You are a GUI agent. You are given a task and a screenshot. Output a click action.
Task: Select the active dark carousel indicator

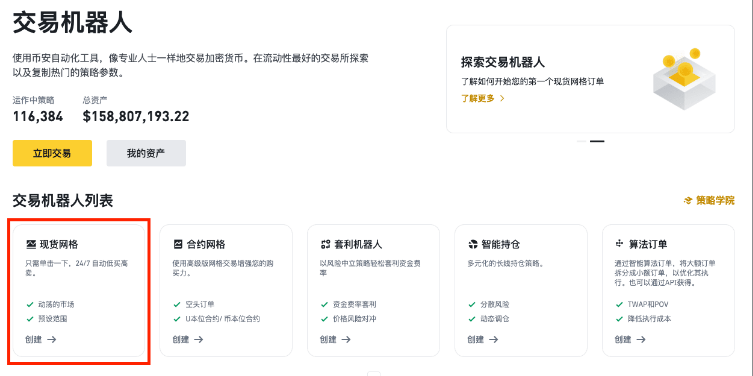tap(597, 141)
